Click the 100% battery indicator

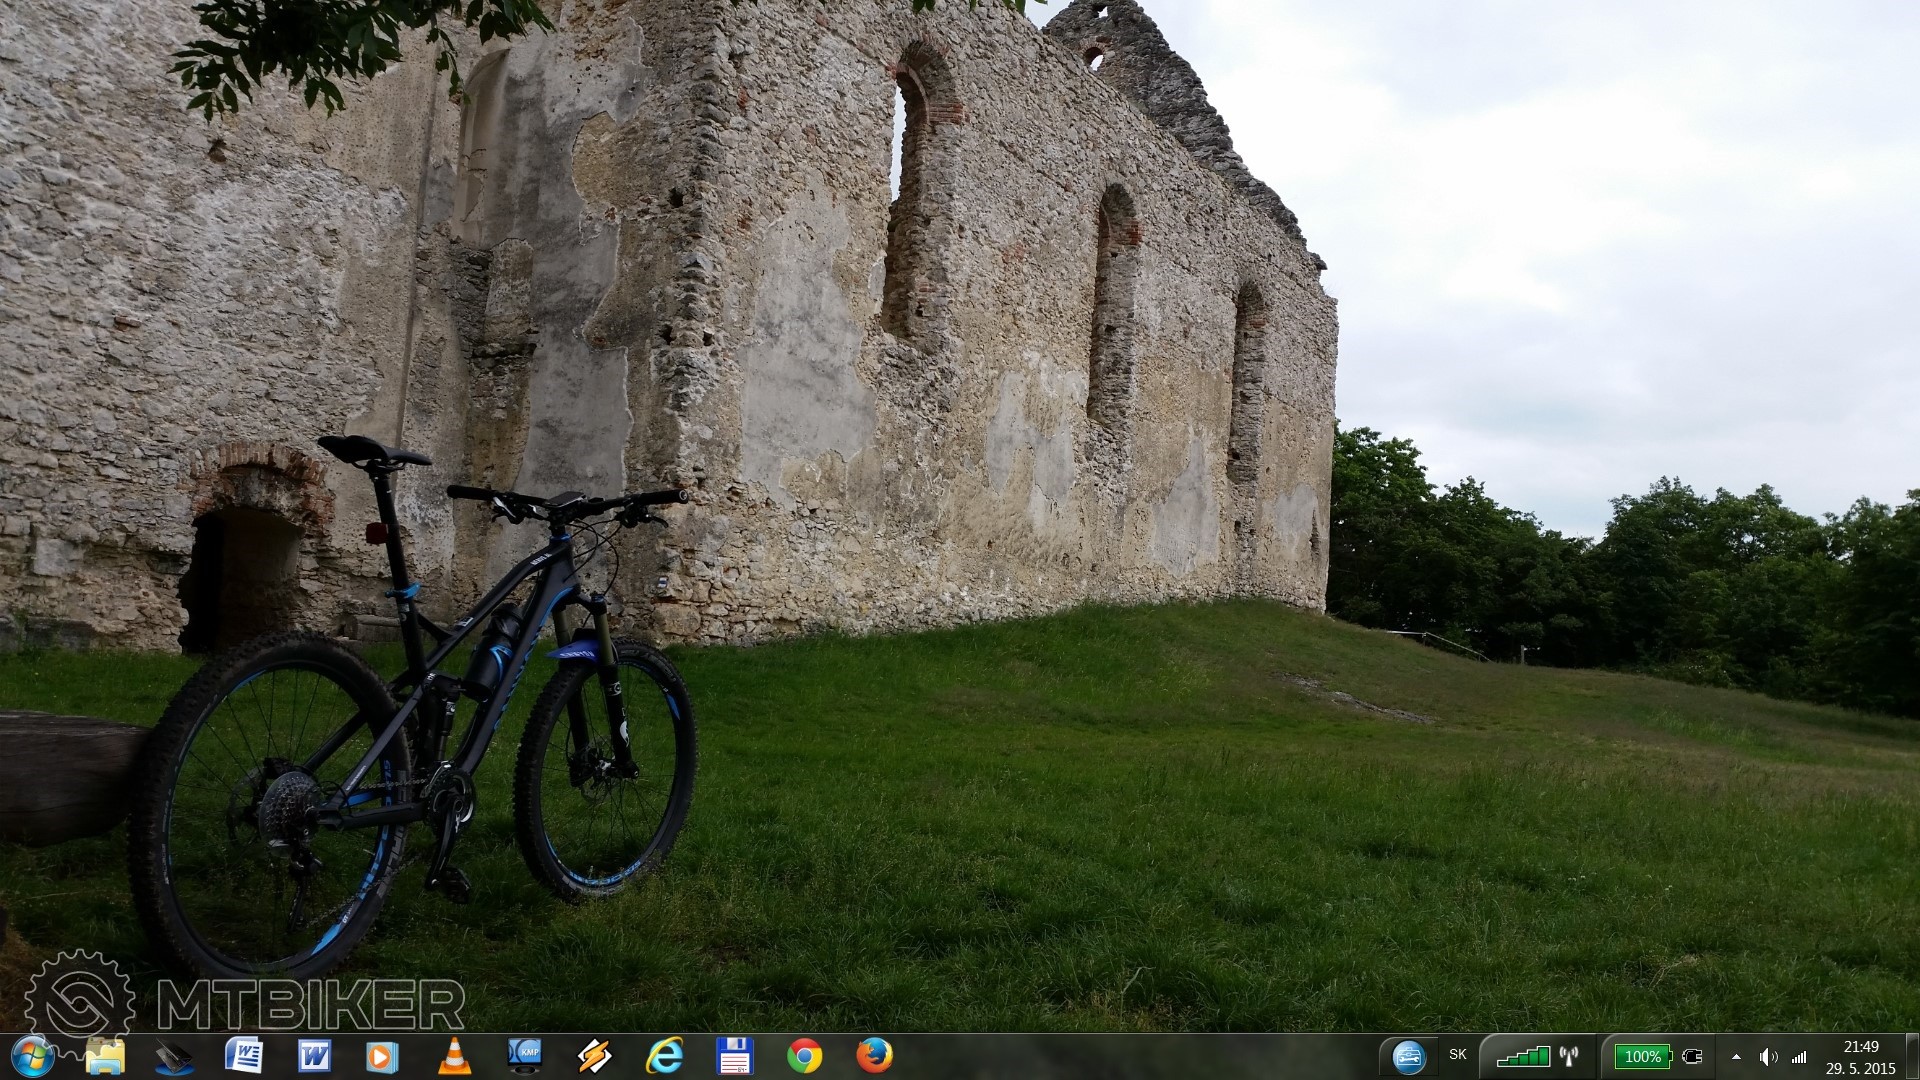tap(1642, 1056)
